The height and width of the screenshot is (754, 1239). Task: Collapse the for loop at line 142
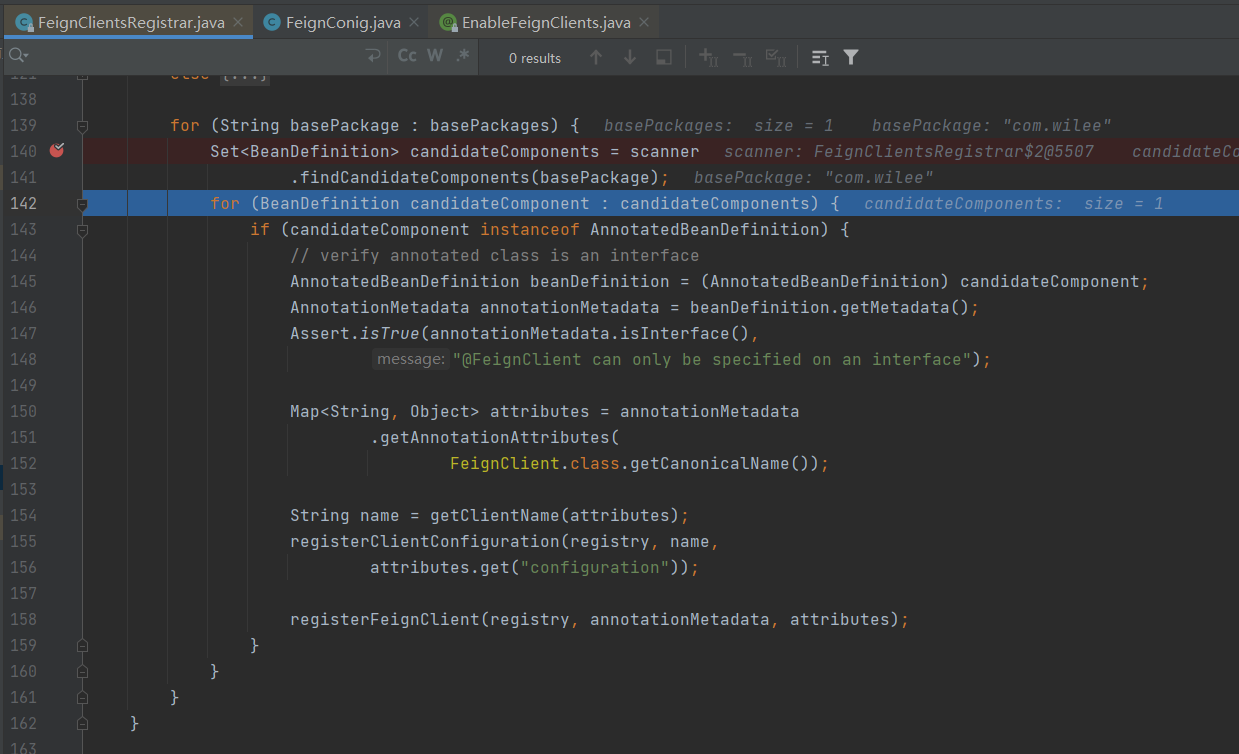click(x=82, y=204)
